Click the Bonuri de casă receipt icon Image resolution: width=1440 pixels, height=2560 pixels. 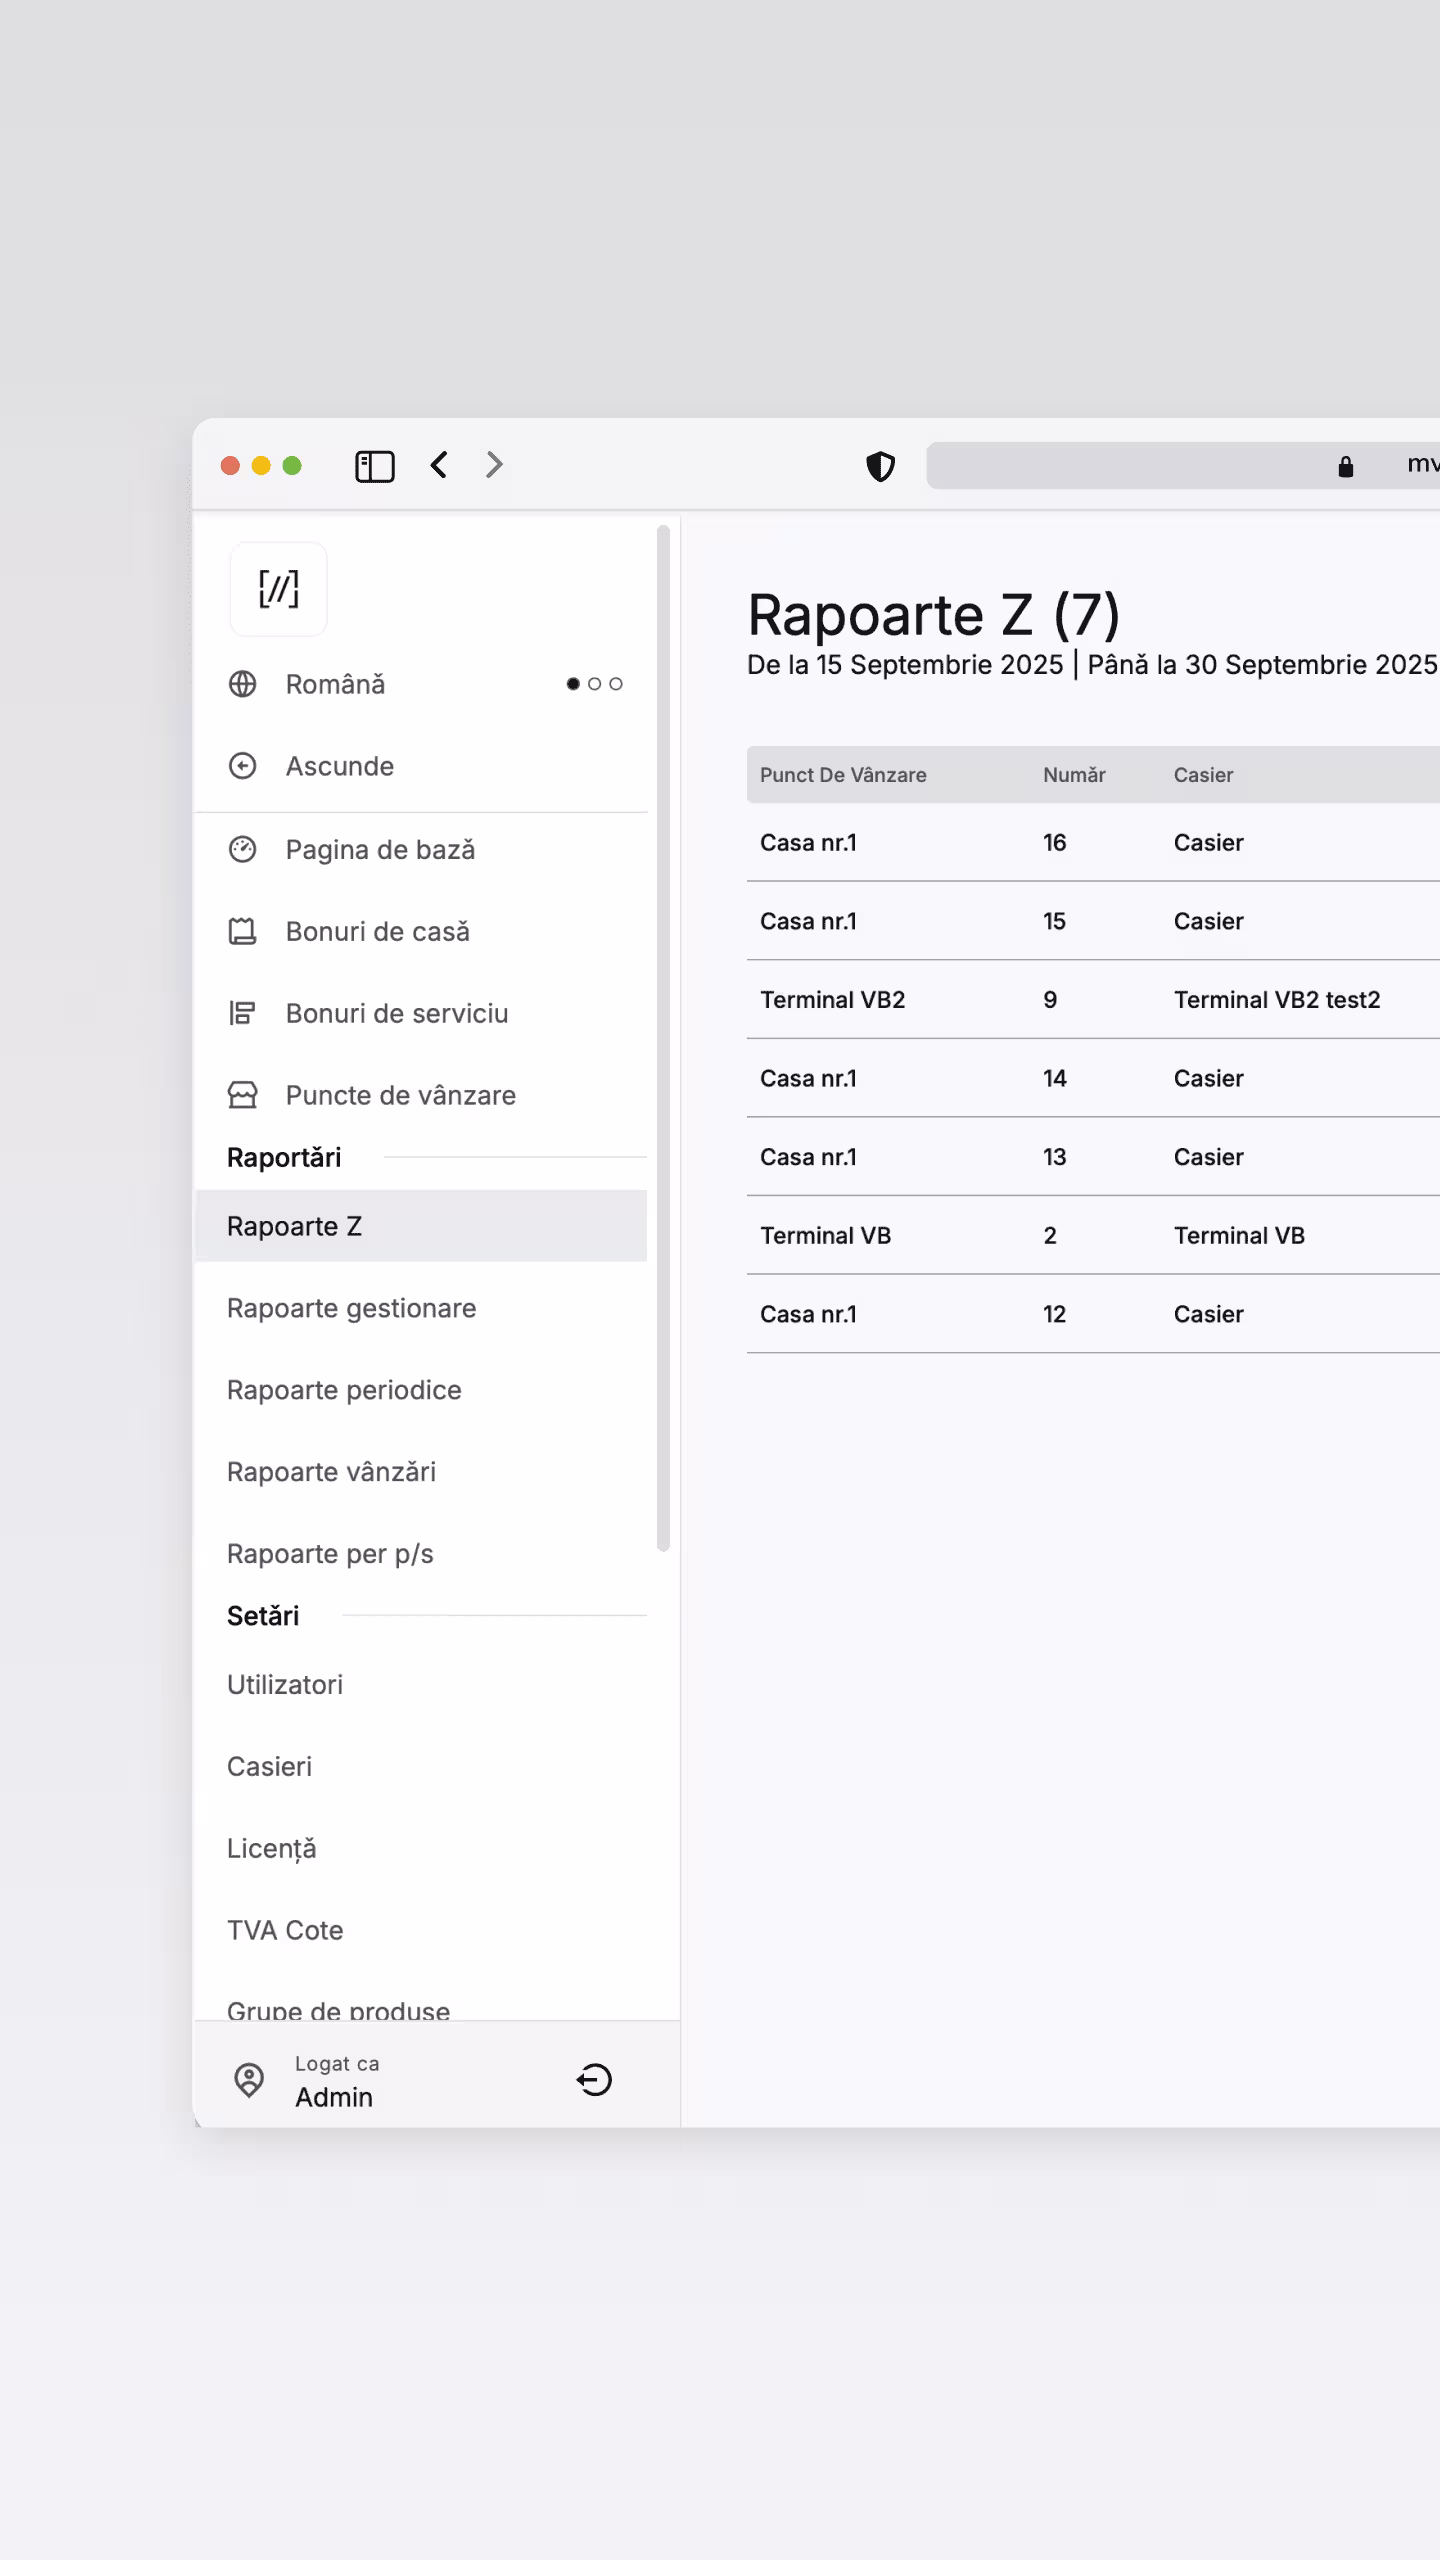click(243, 931)
